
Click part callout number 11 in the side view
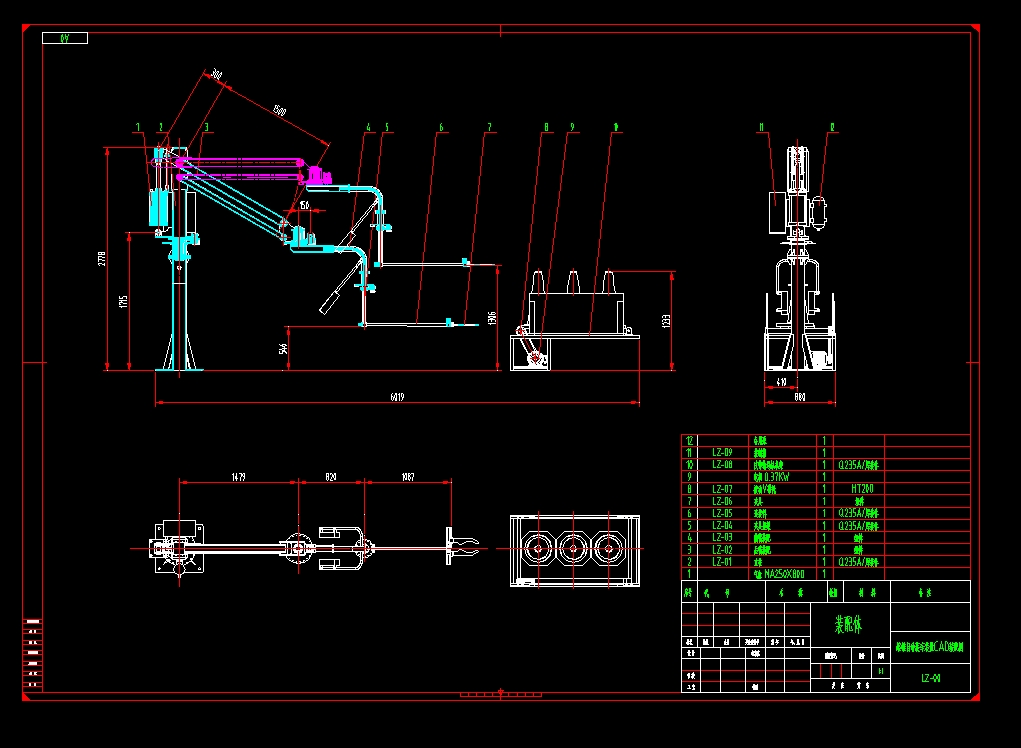coord(761,128)
